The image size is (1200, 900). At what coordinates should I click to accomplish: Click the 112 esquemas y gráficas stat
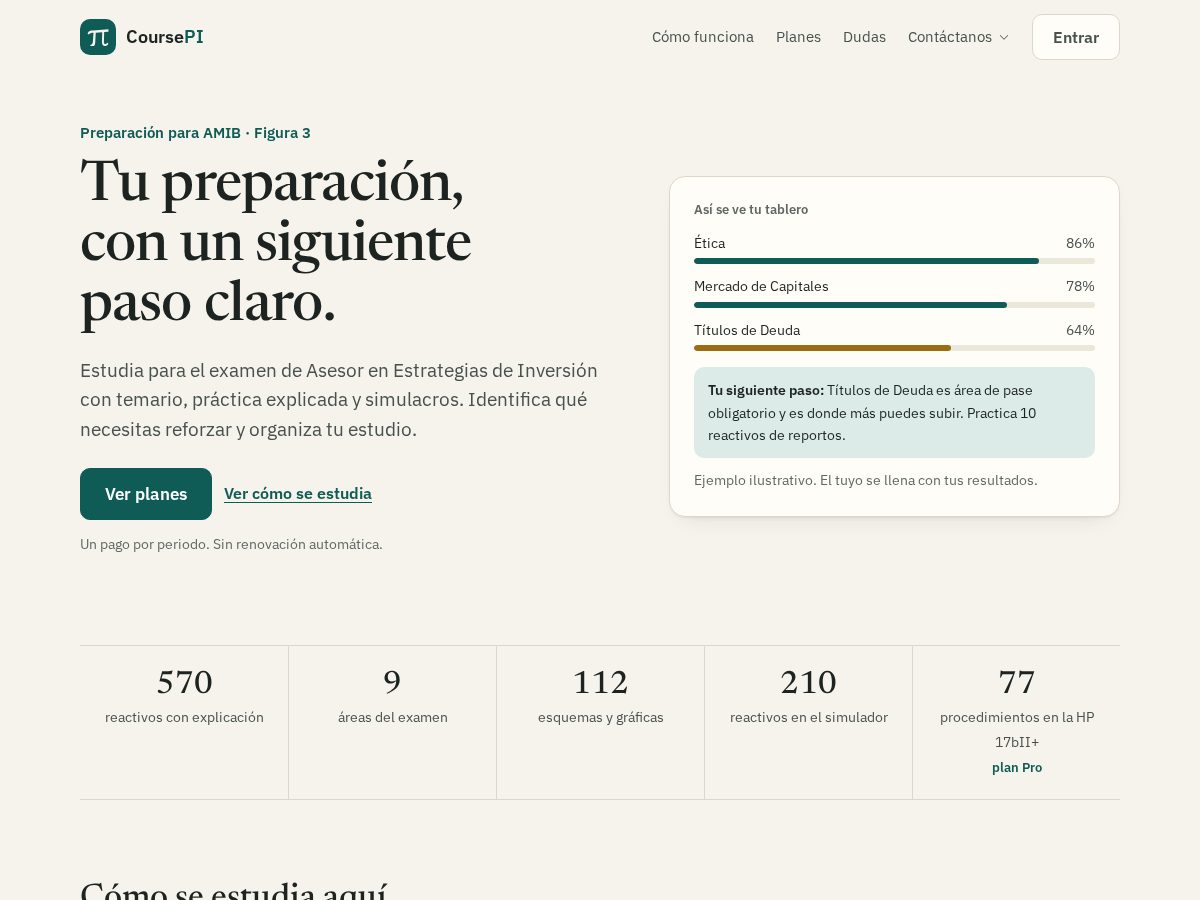click(x=601, y=722)
